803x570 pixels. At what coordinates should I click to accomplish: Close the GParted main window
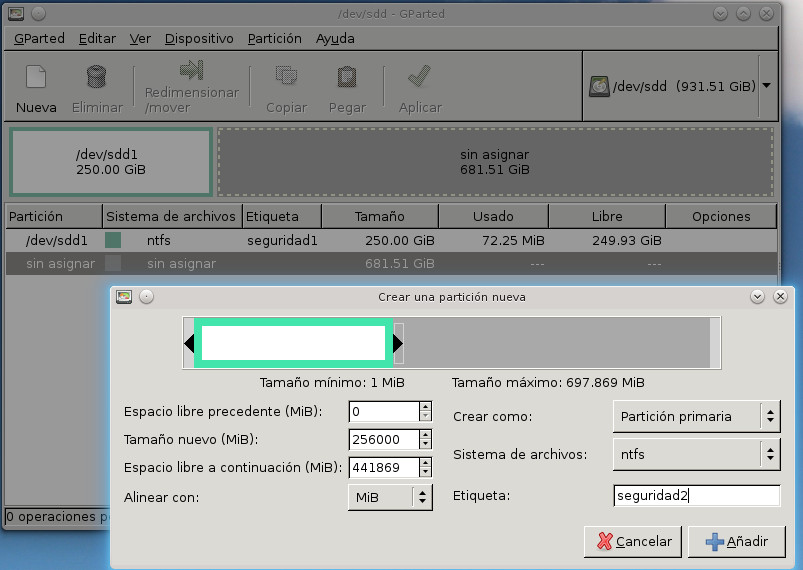point(766,14)
